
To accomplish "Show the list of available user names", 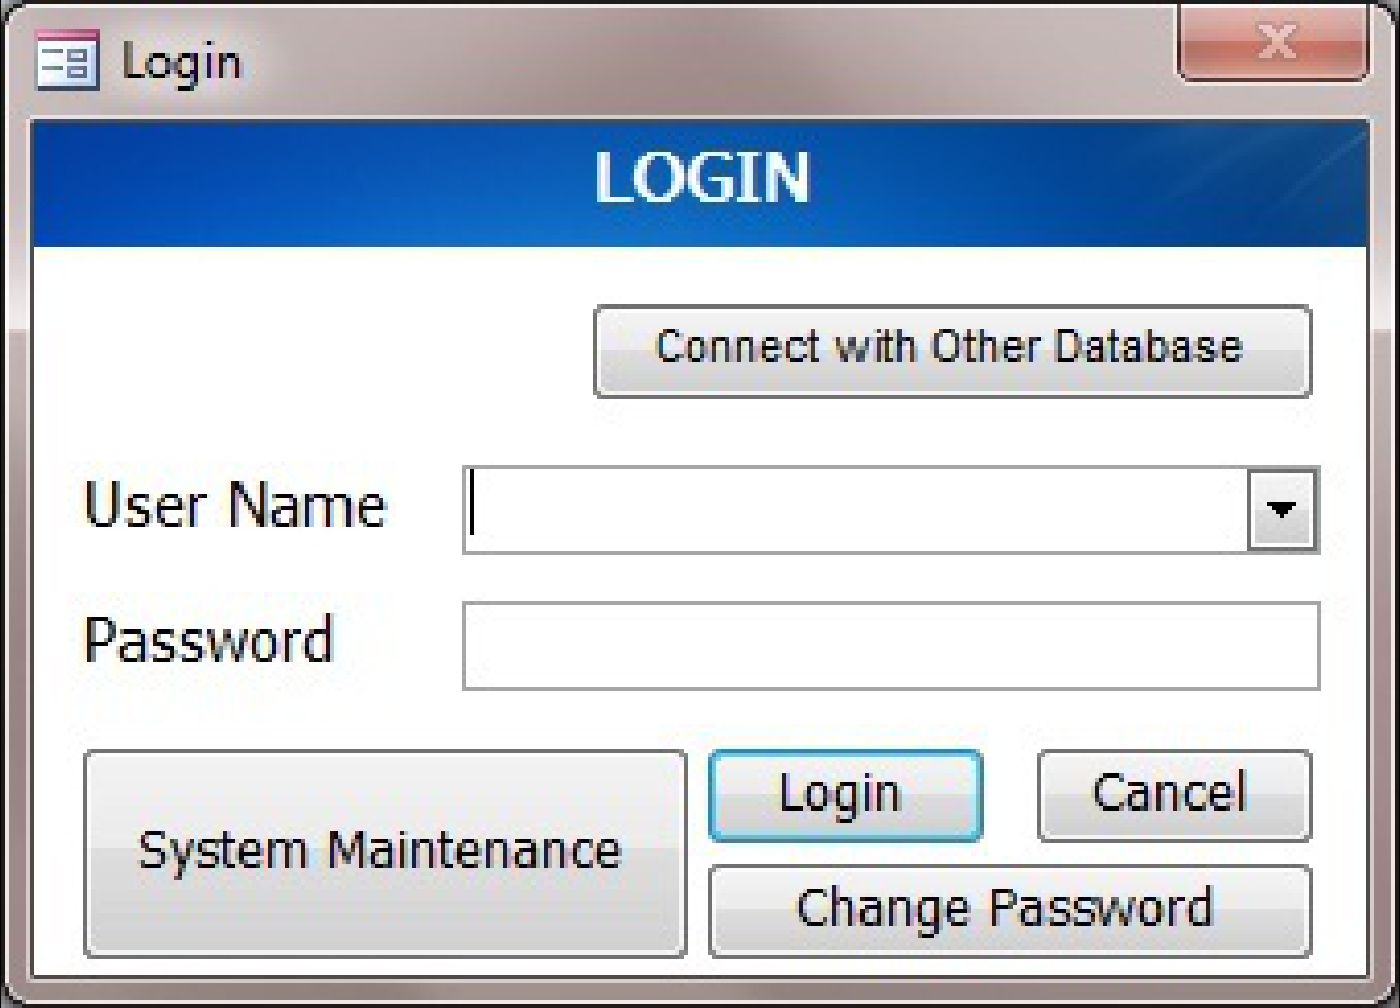I will pos(1282,510).
